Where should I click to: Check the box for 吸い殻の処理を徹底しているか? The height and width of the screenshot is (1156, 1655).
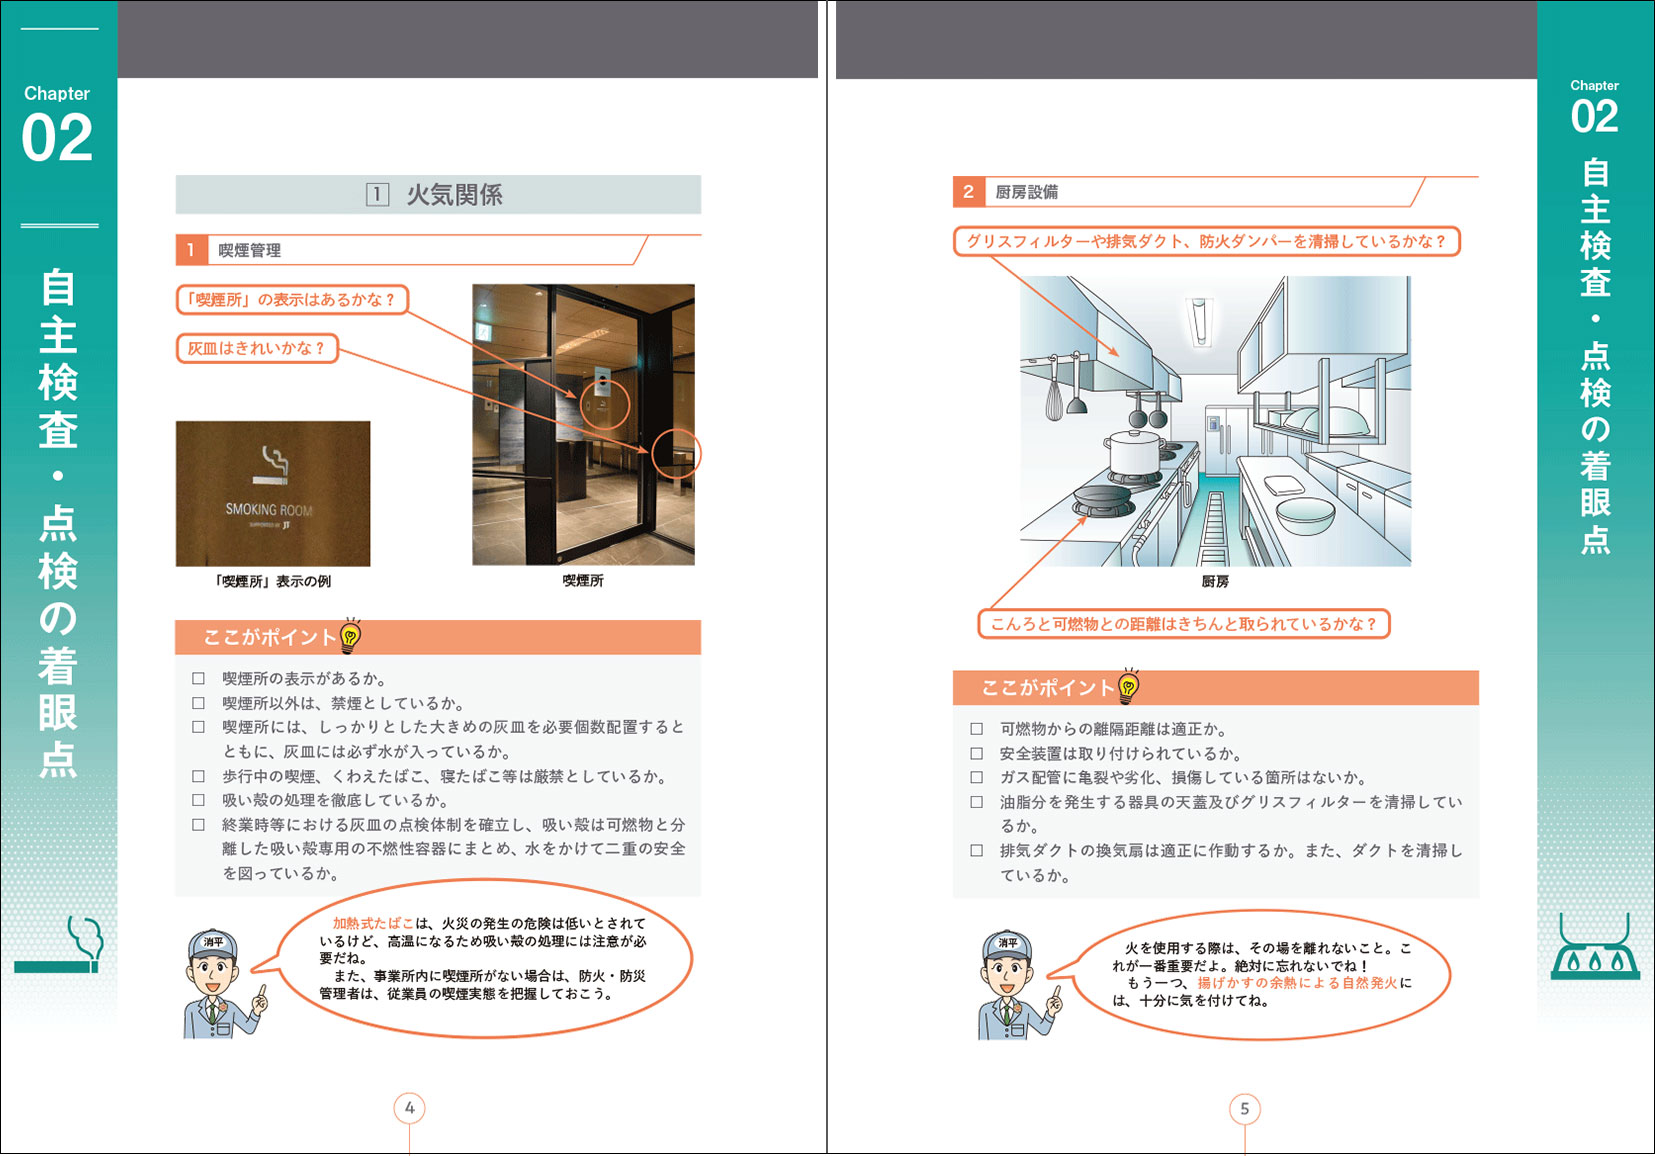[x=198, y=800]
